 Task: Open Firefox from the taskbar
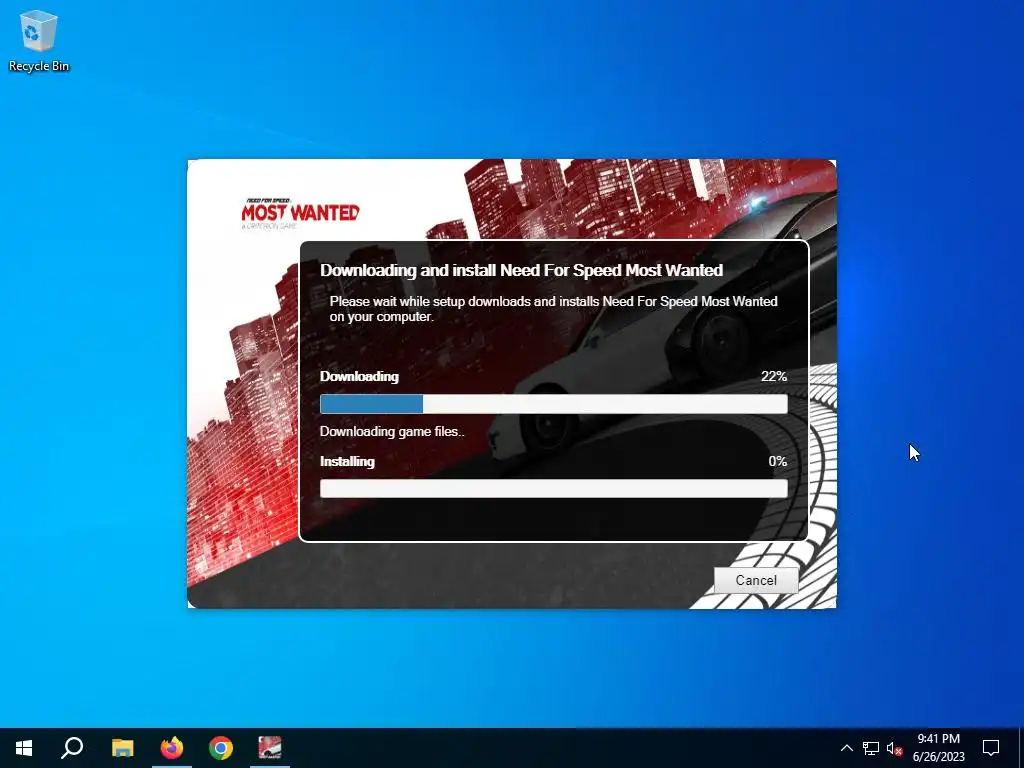tap(172, 748)
